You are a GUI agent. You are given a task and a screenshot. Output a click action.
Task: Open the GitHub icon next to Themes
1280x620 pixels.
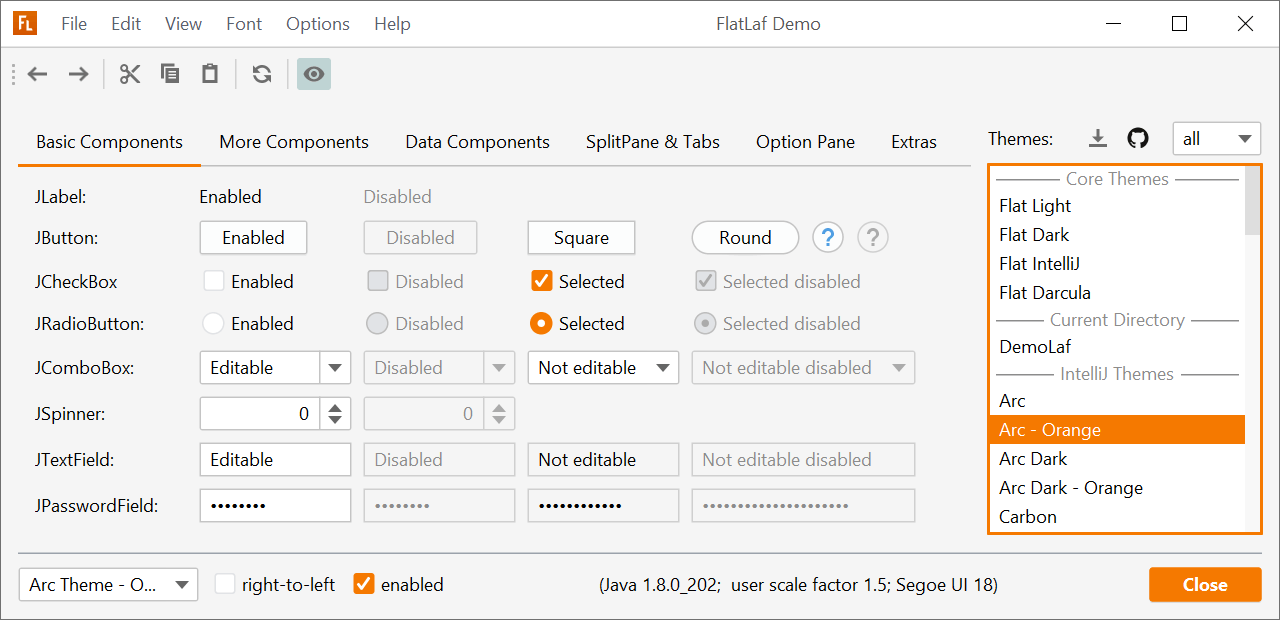tap(1138, 139)
